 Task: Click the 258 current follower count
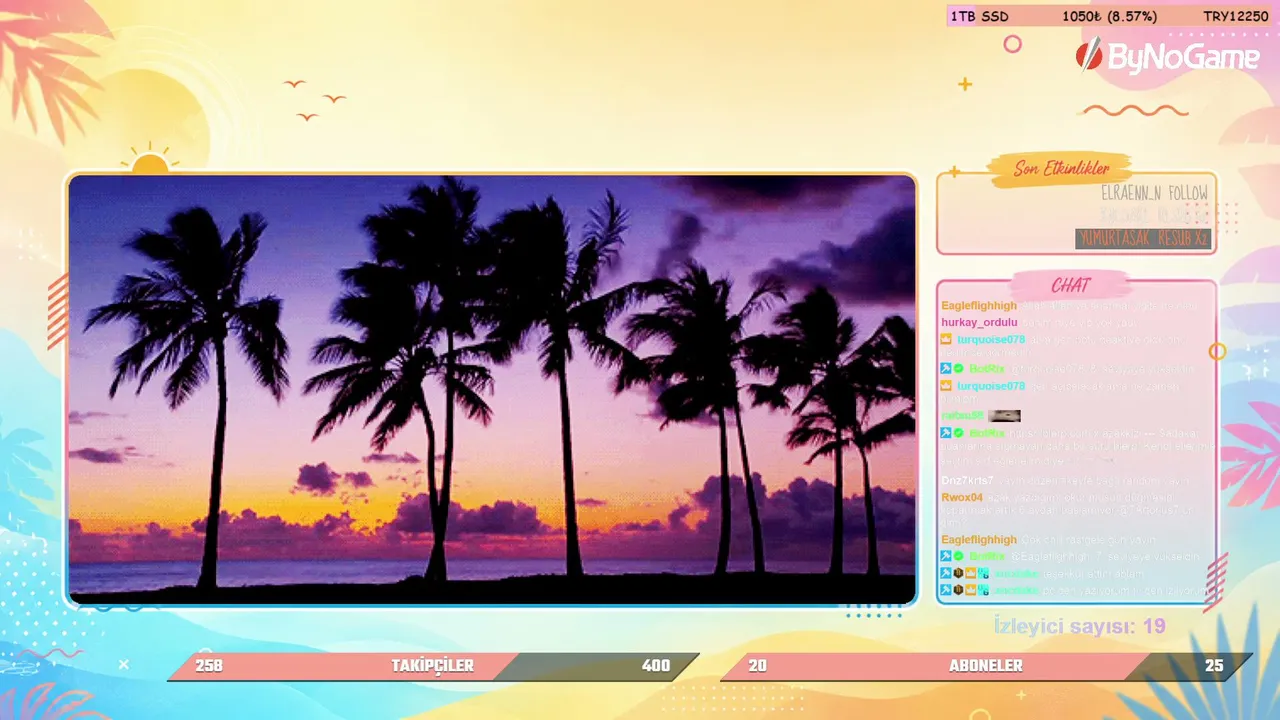(x=209, y=666)
